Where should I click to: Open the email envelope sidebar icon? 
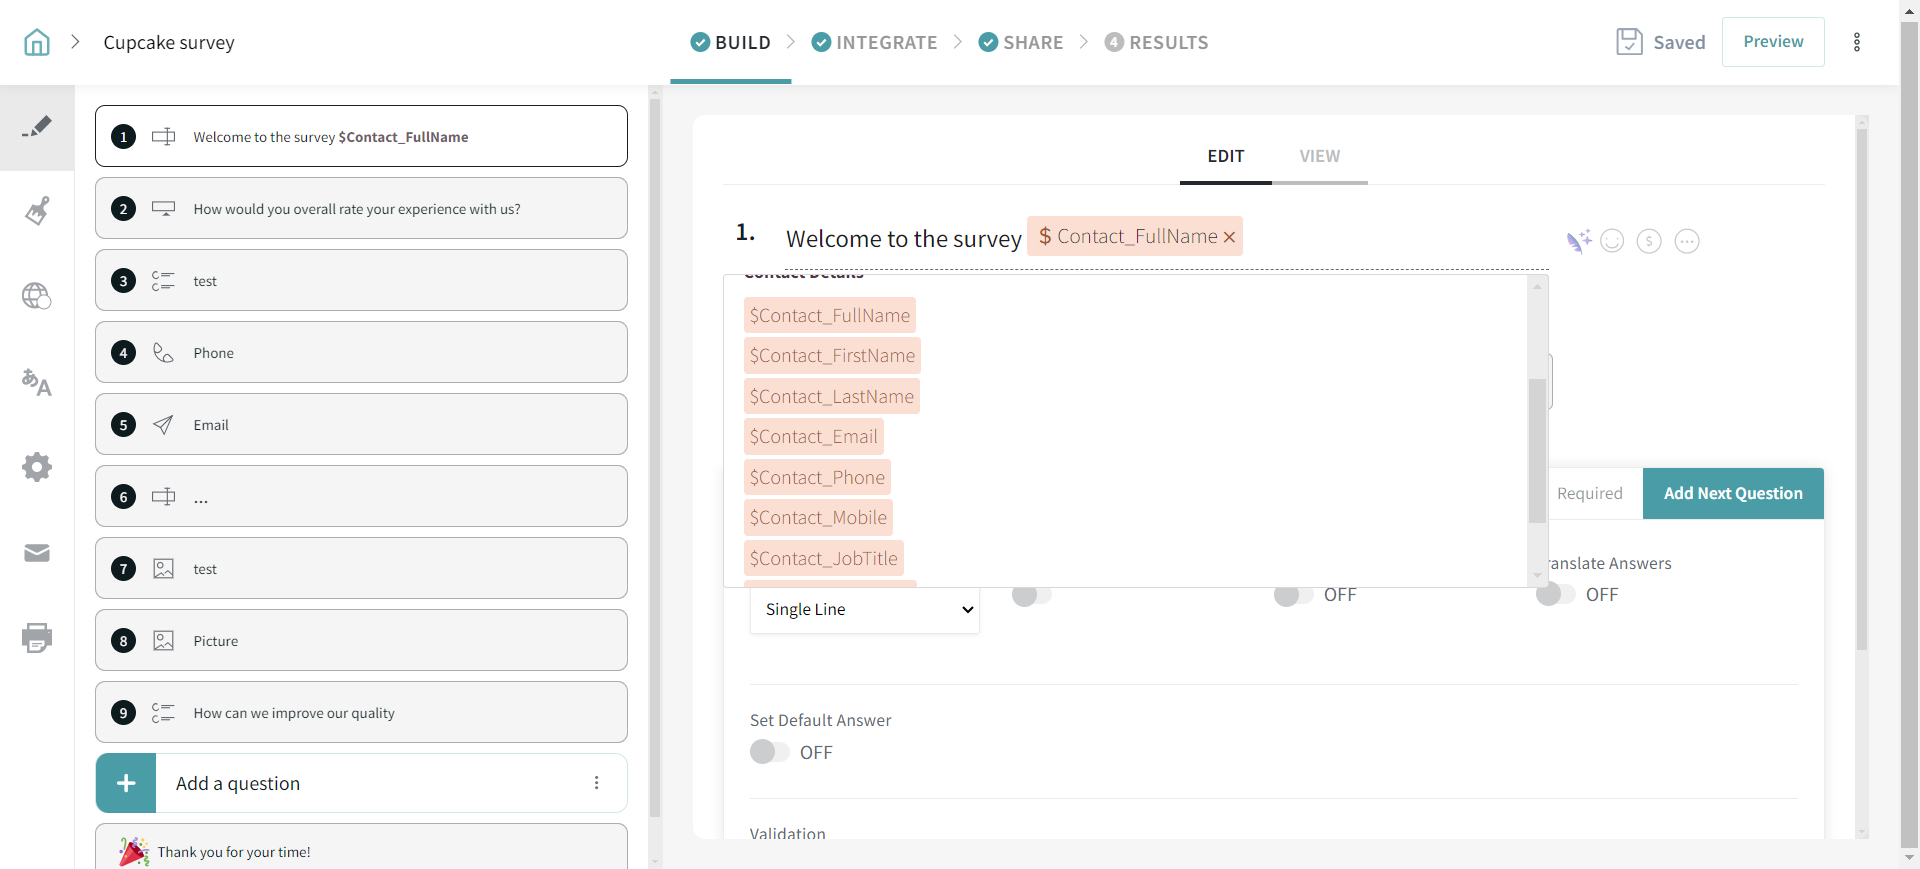click(37, 553)
